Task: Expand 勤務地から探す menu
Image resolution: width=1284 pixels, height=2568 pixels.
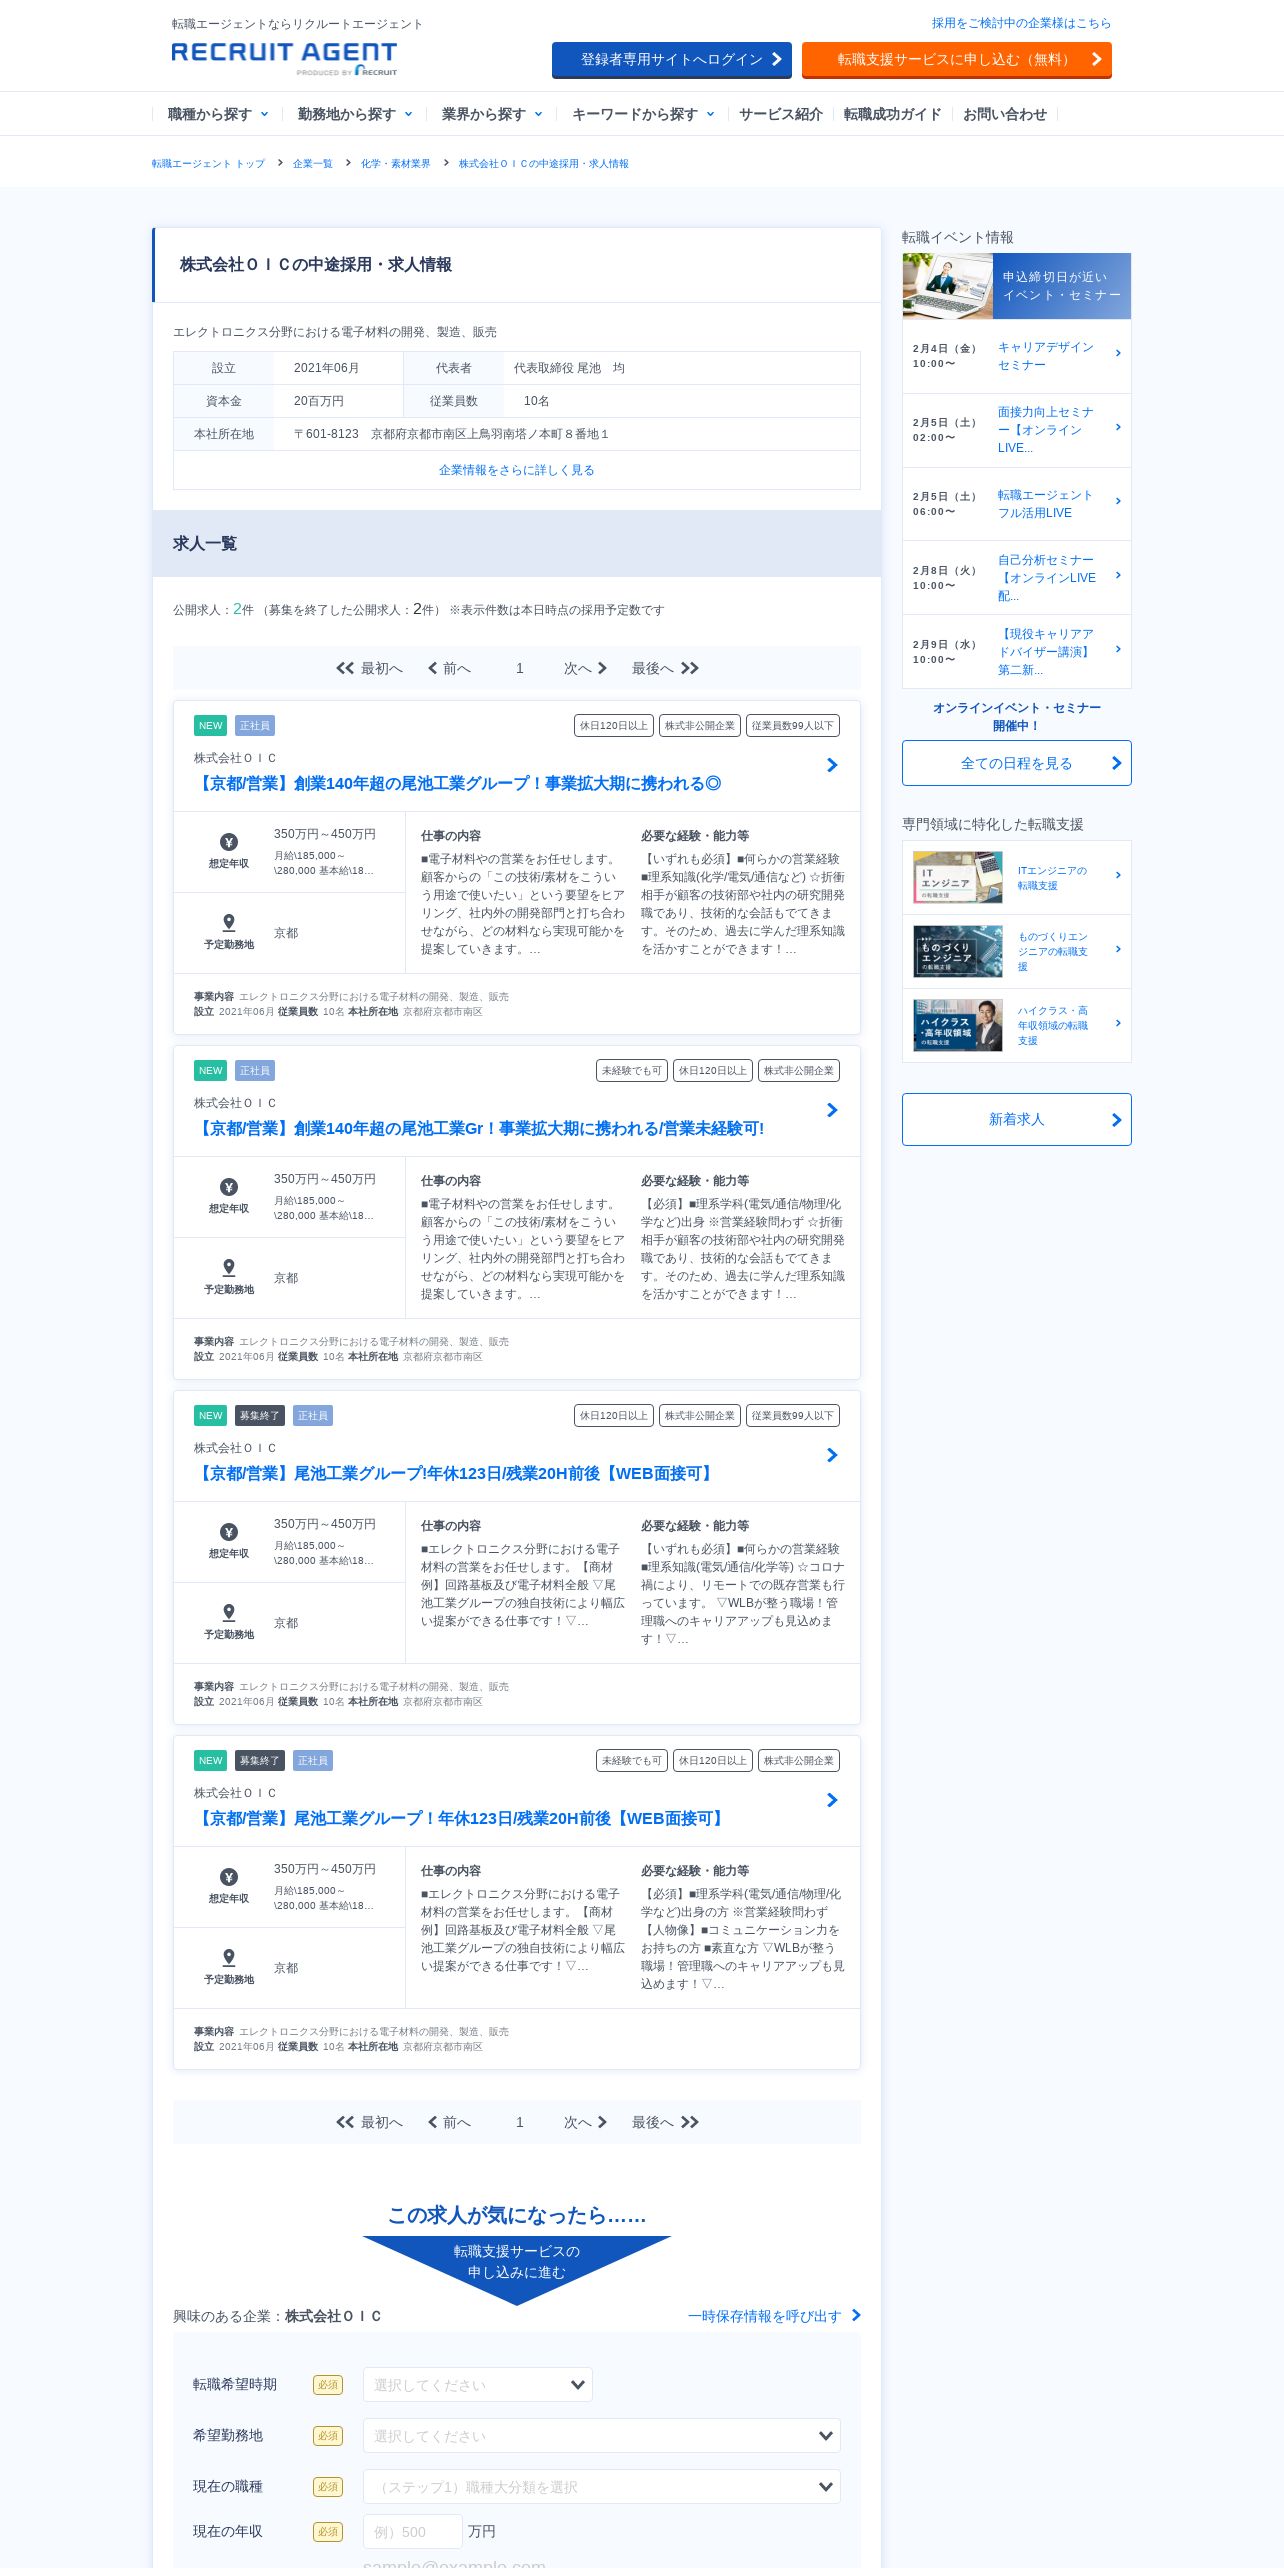Action: (355, 114)
